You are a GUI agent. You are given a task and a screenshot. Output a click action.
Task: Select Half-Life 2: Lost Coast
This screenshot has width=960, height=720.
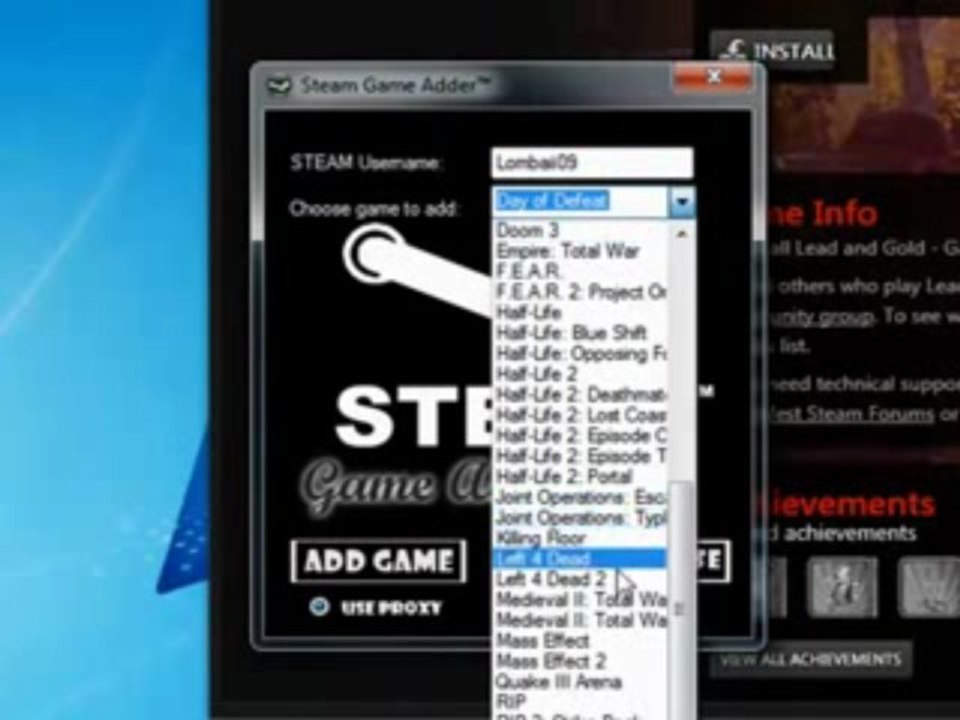pos(580,415)
